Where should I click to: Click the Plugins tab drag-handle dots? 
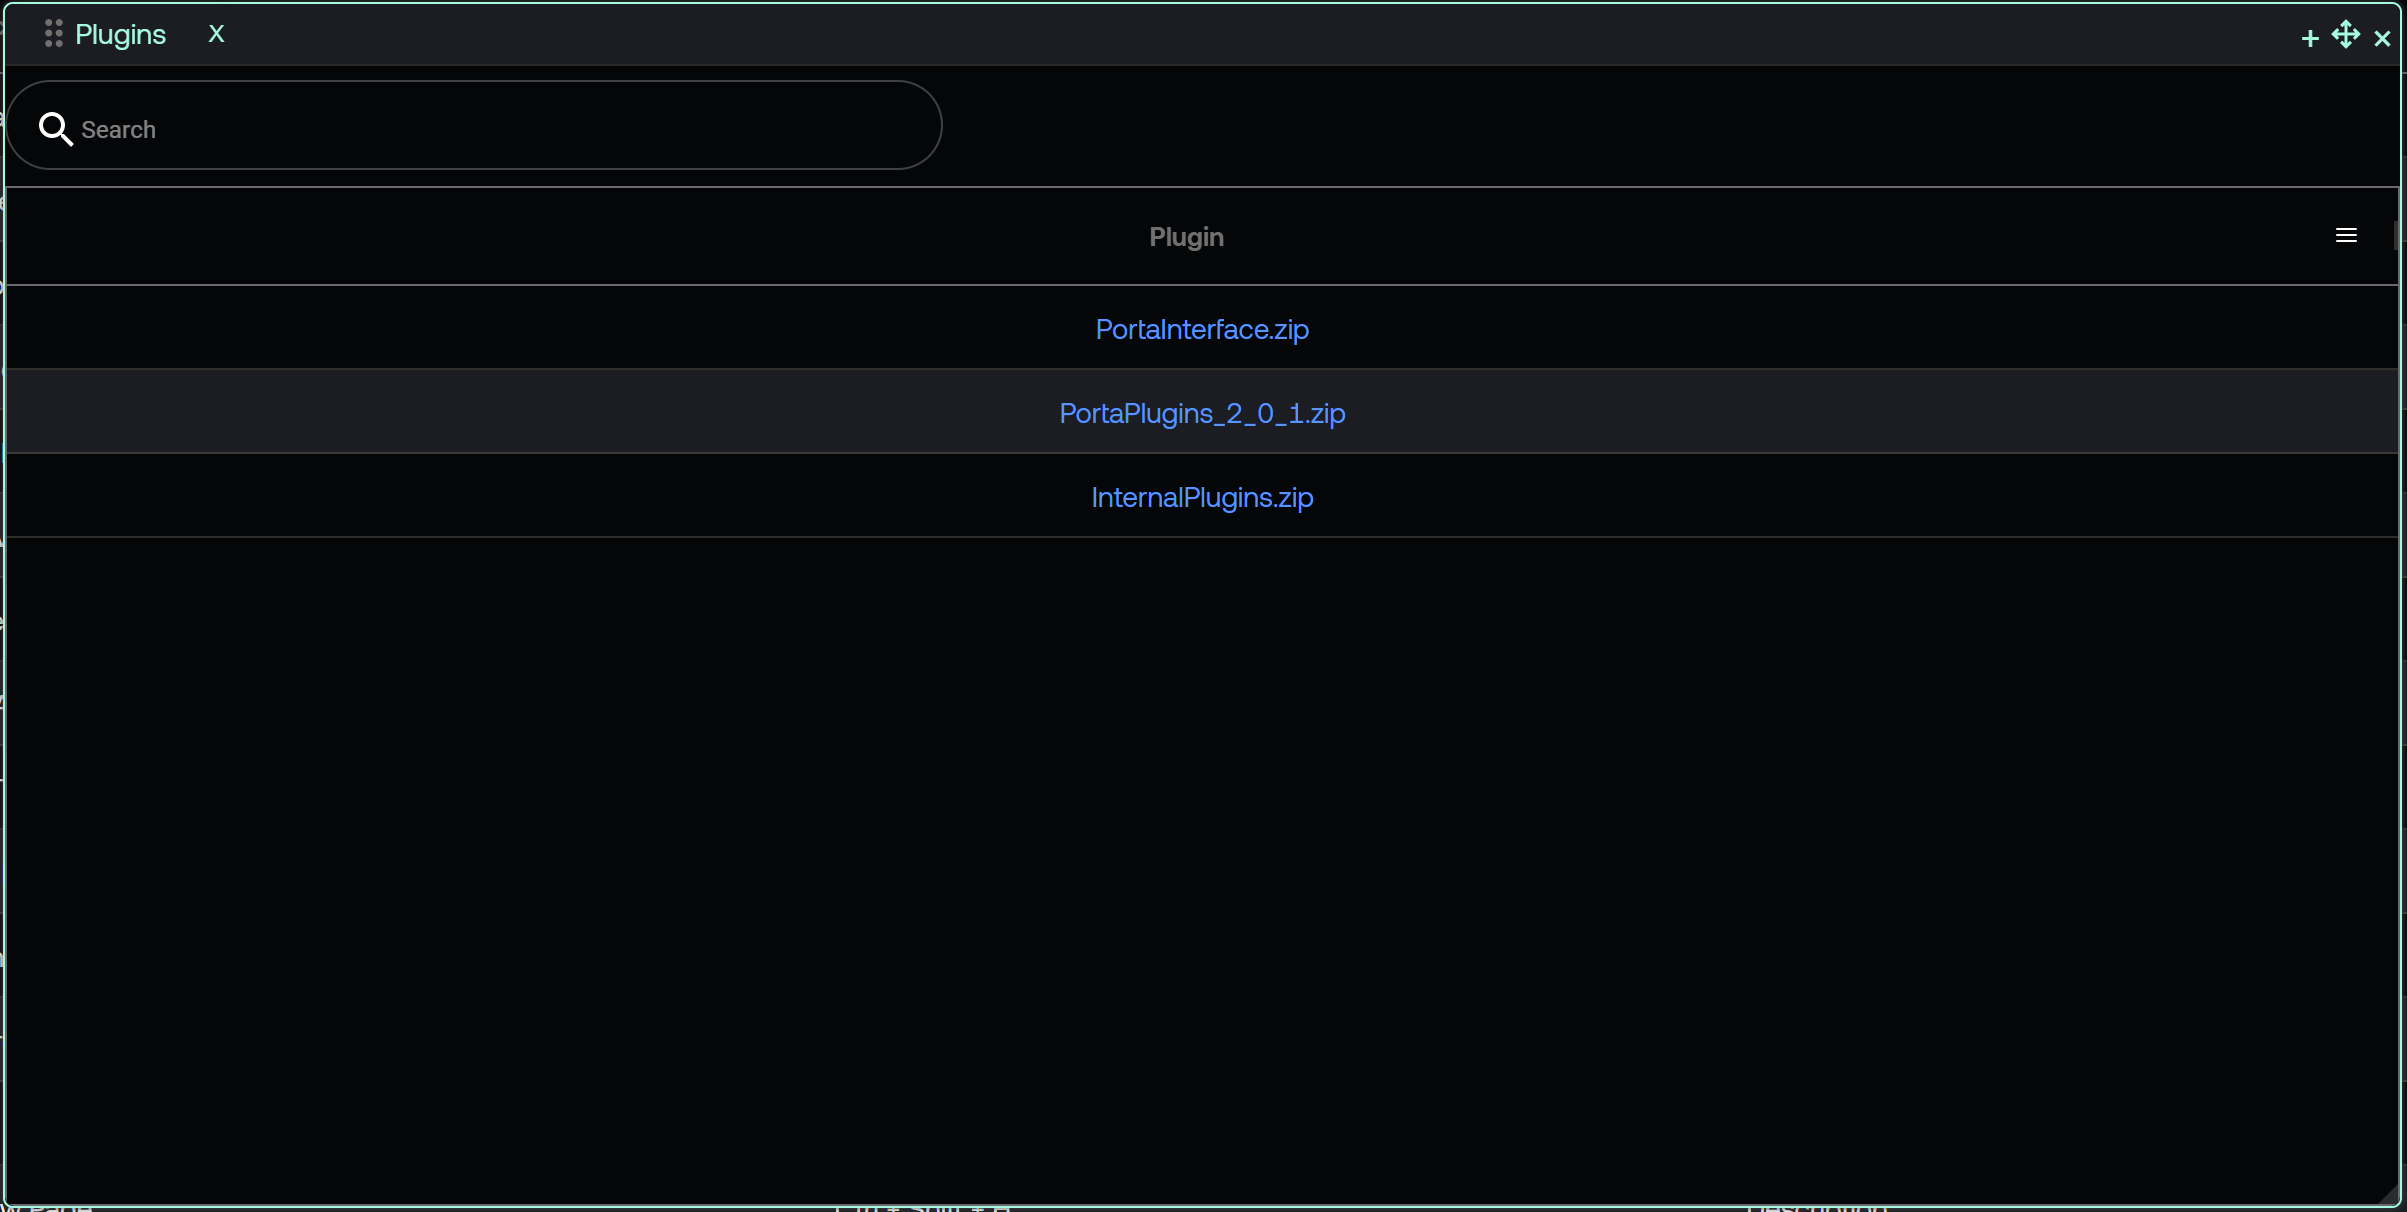point(54,34)
